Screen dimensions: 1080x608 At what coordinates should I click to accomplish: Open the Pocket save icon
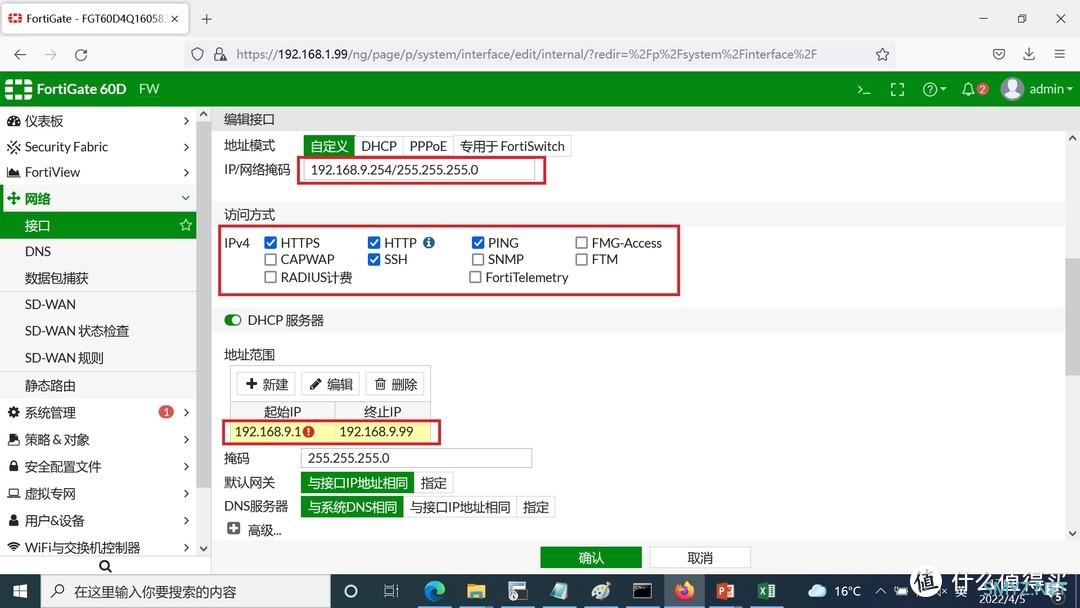pyautogui.click(x=999, y=54)
